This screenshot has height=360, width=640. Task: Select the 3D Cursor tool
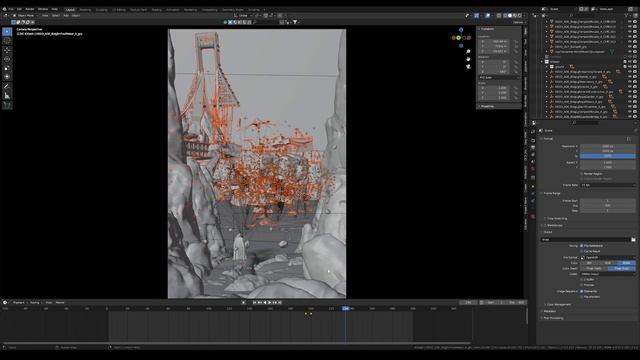pyautogui.click(x=7, y=41)
